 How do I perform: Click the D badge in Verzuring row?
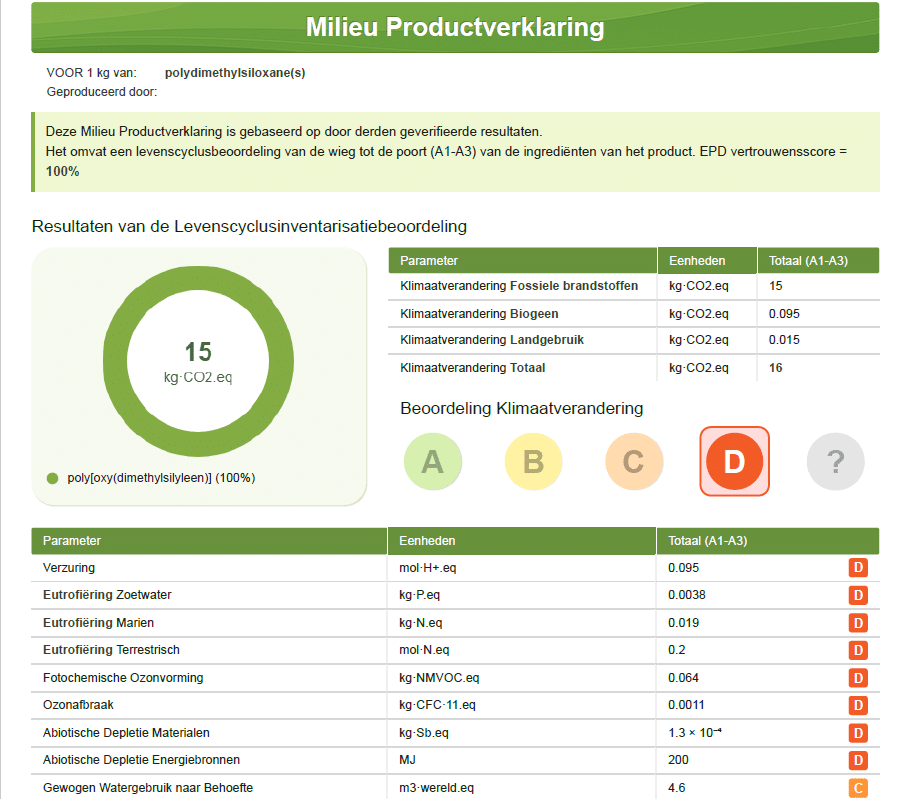(857, 568)
